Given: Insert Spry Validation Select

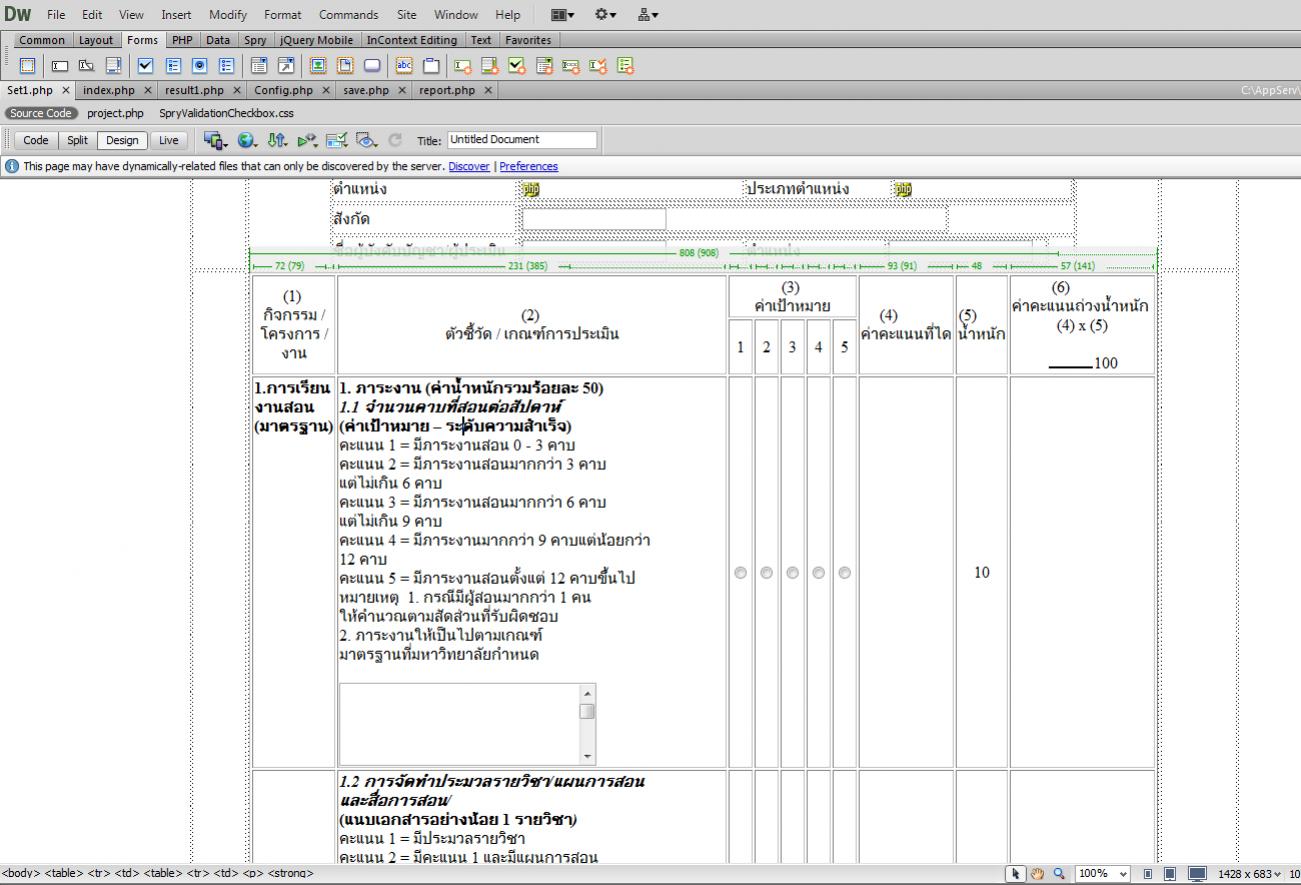Looking at the screenshot, I should coord(544,65).
